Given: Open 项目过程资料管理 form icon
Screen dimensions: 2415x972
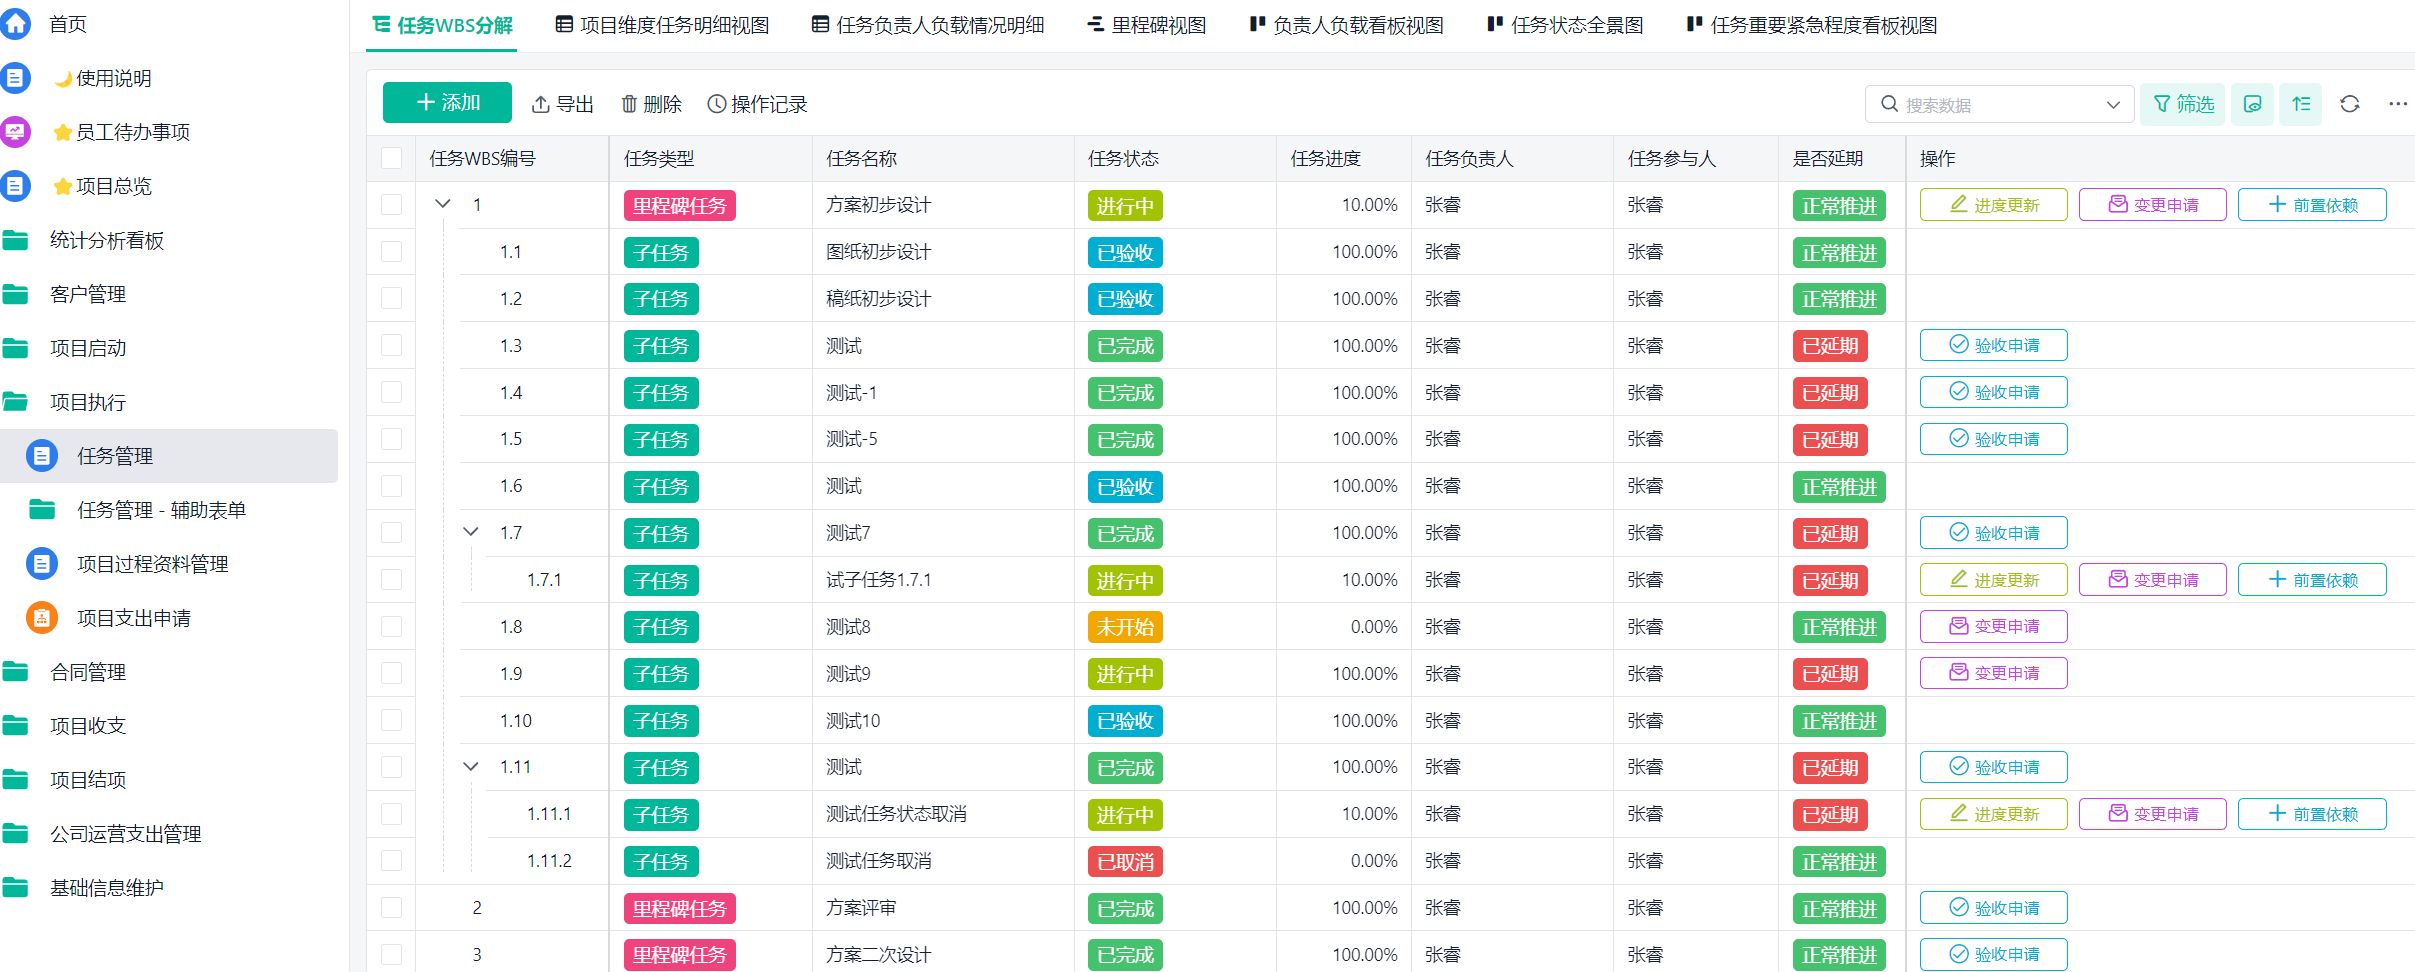Looking at the screenshot, I should (x=42, y=564).
